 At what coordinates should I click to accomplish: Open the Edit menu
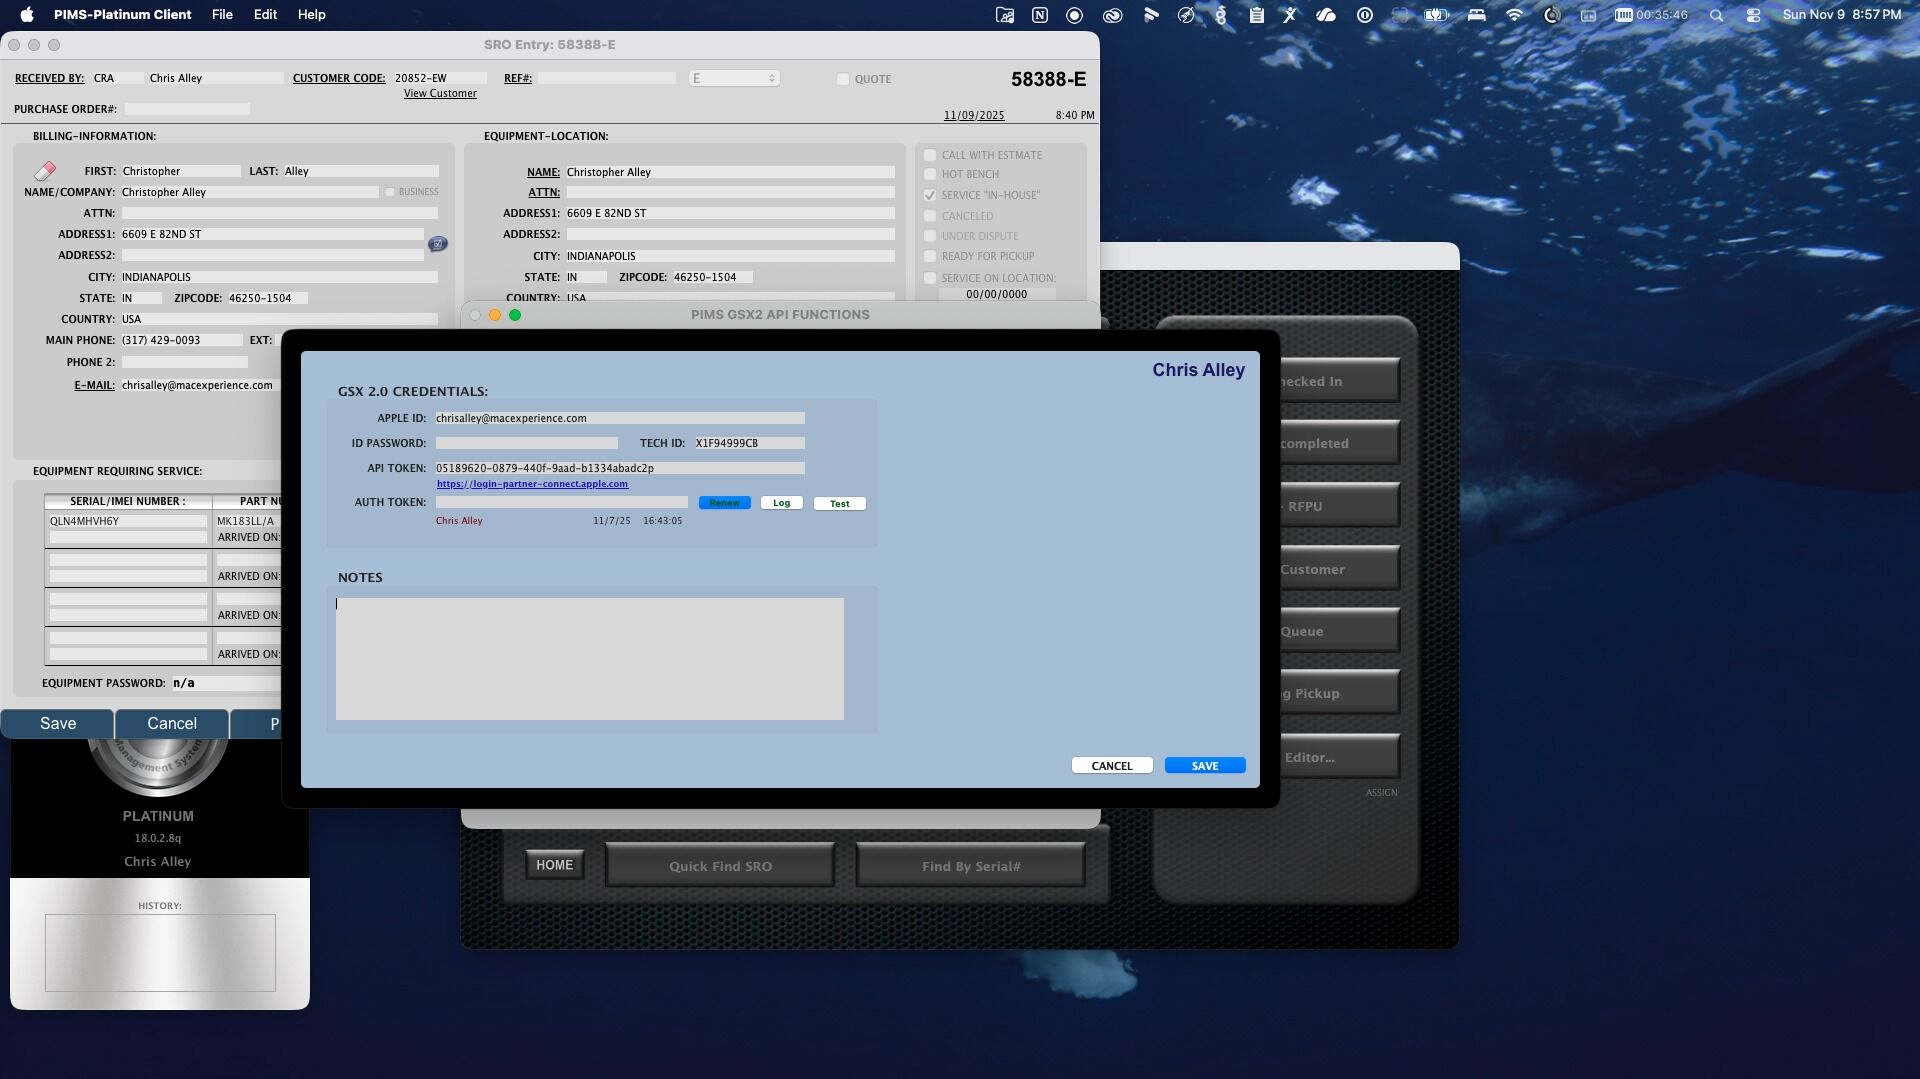click(265, 15)
